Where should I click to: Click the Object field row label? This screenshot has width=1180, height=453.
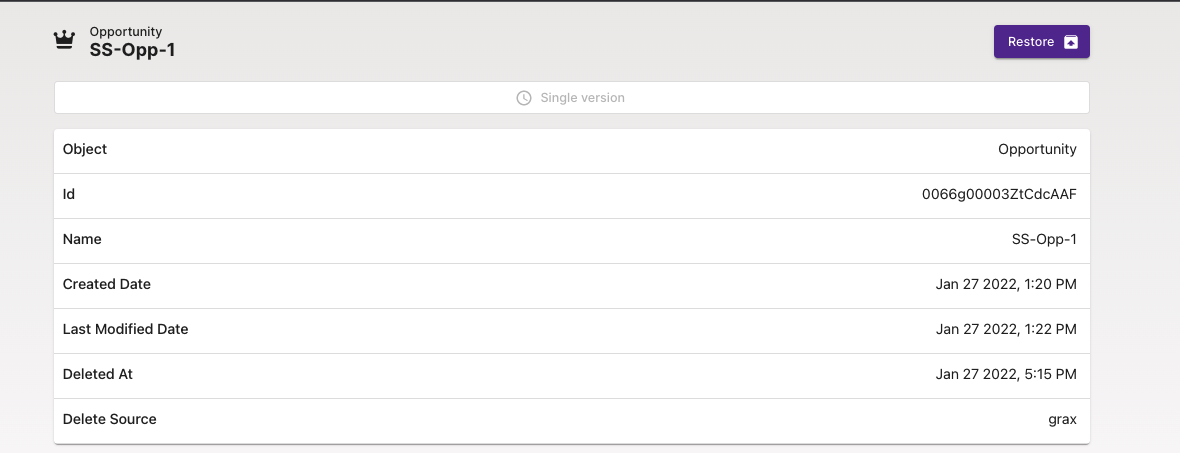tap(85, 149)
